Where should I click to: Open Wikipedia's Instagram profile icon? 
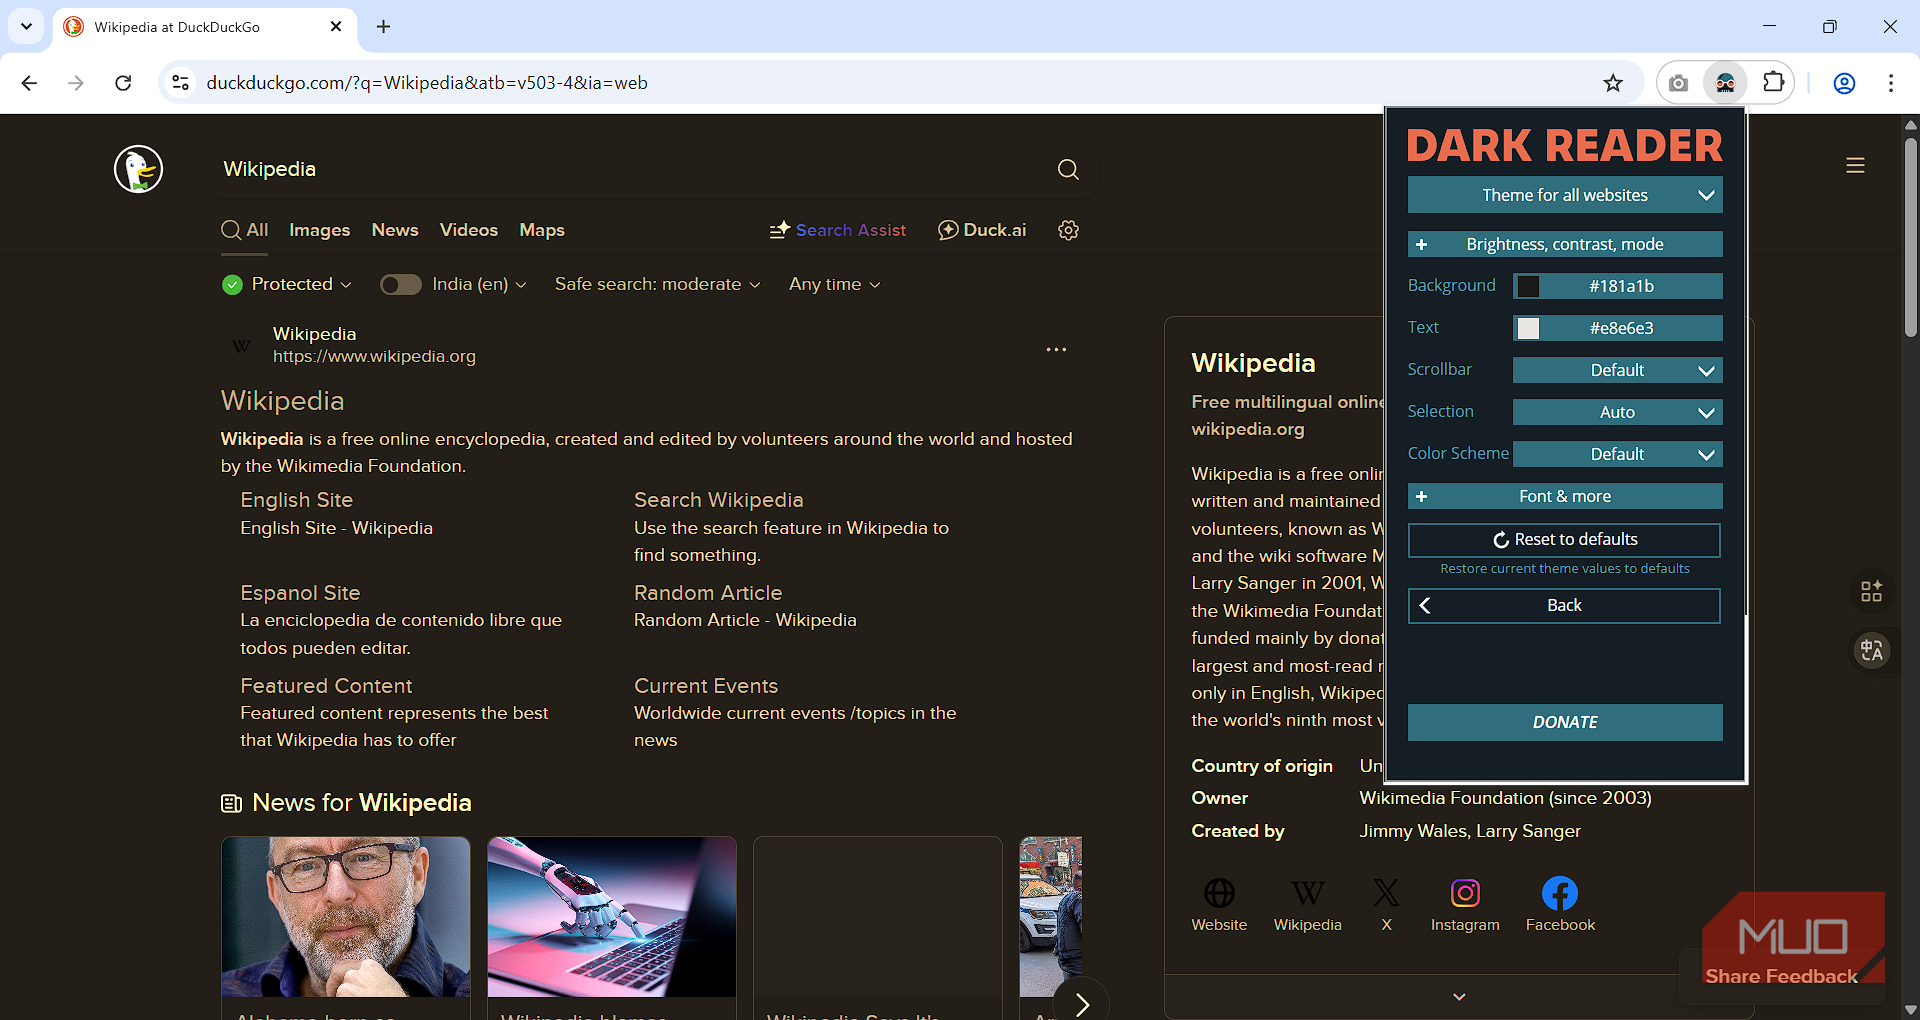(1465, 893)
